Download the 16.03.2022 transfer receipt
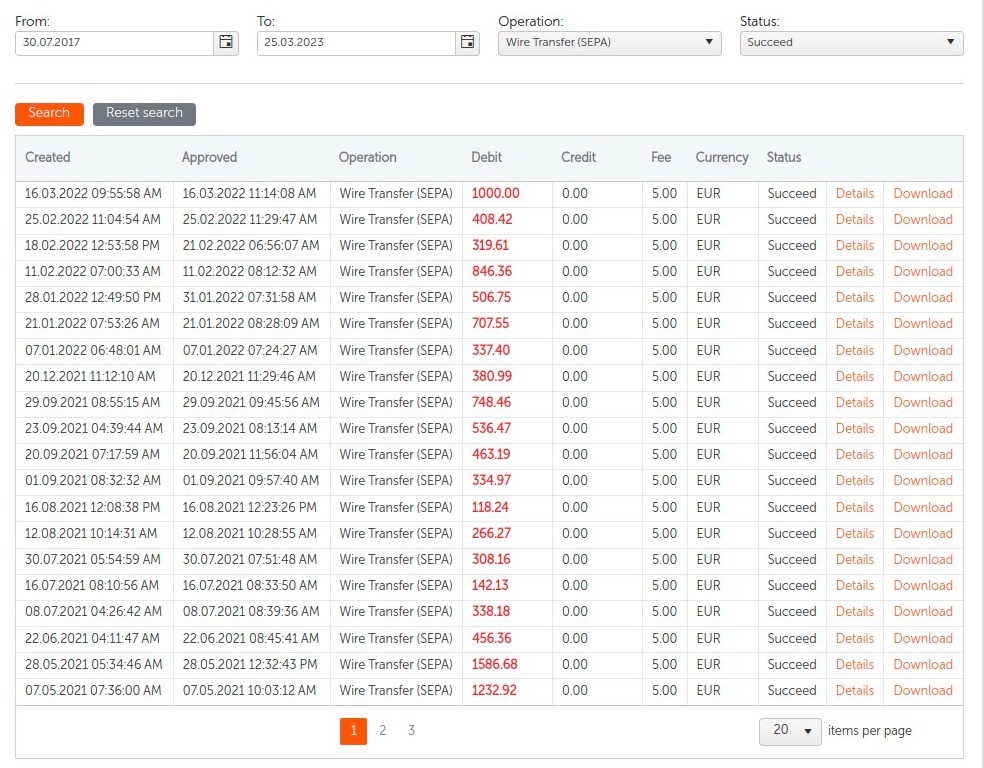 pyautogui.click(x=922, y=194)
